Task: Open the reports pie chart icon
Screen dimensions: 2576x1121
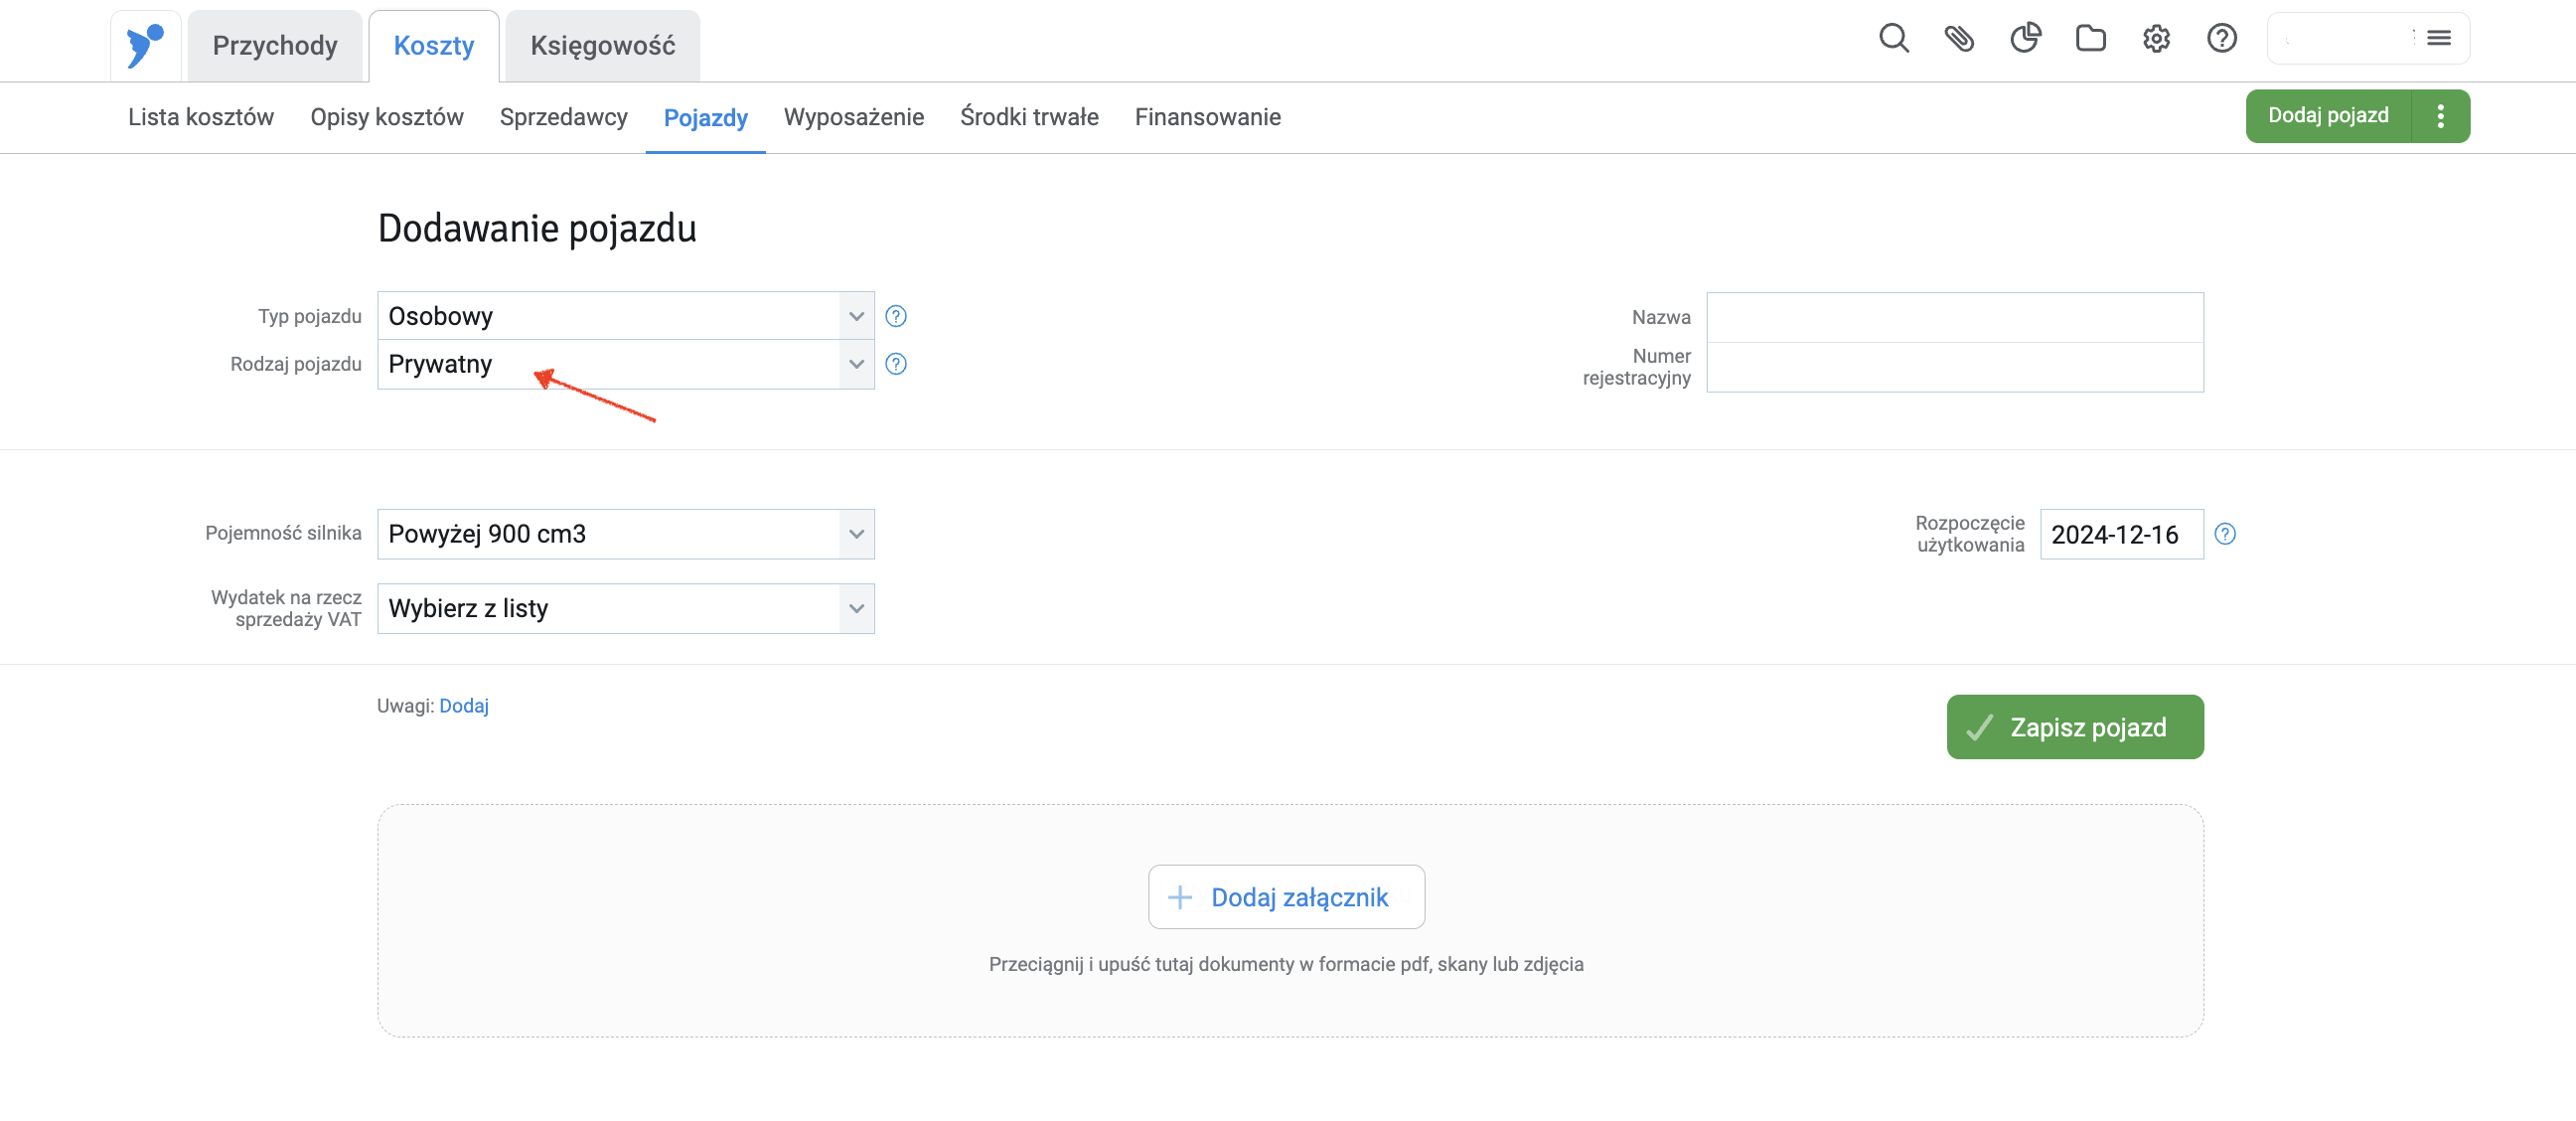Action: pos(2025,39)
